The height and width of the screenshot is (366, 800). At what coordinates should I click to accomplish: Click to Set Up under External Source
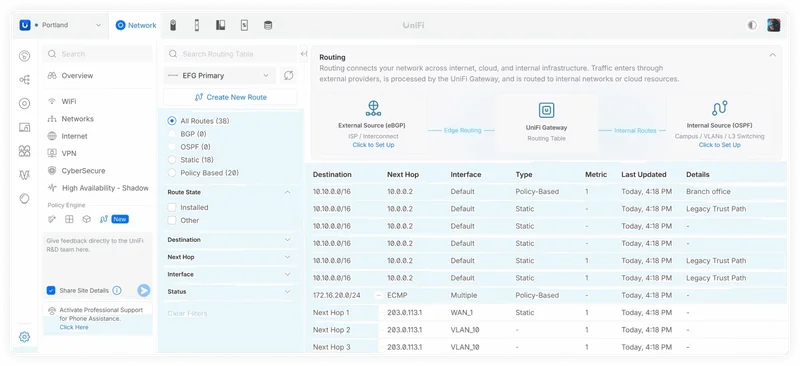point(373,145)
